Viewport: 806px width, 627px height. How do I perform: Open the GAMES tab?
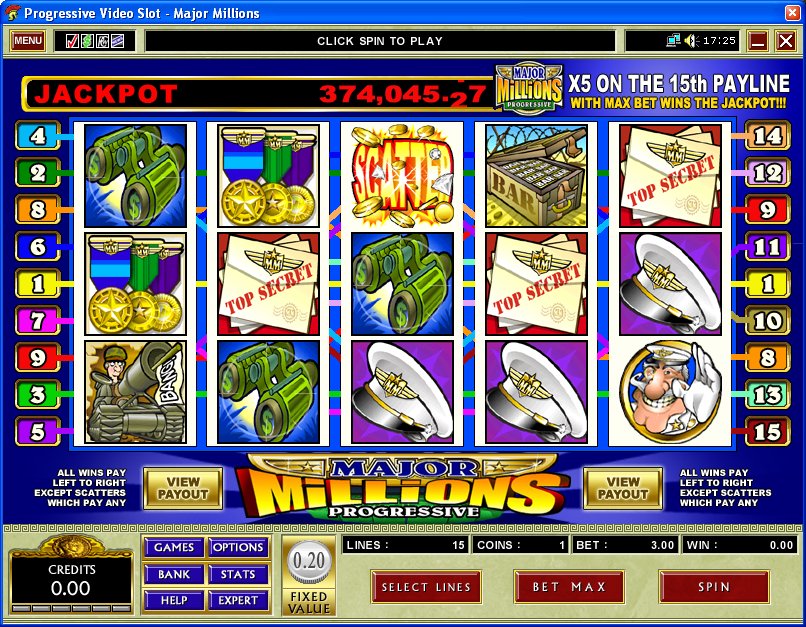tap(174, 547)
